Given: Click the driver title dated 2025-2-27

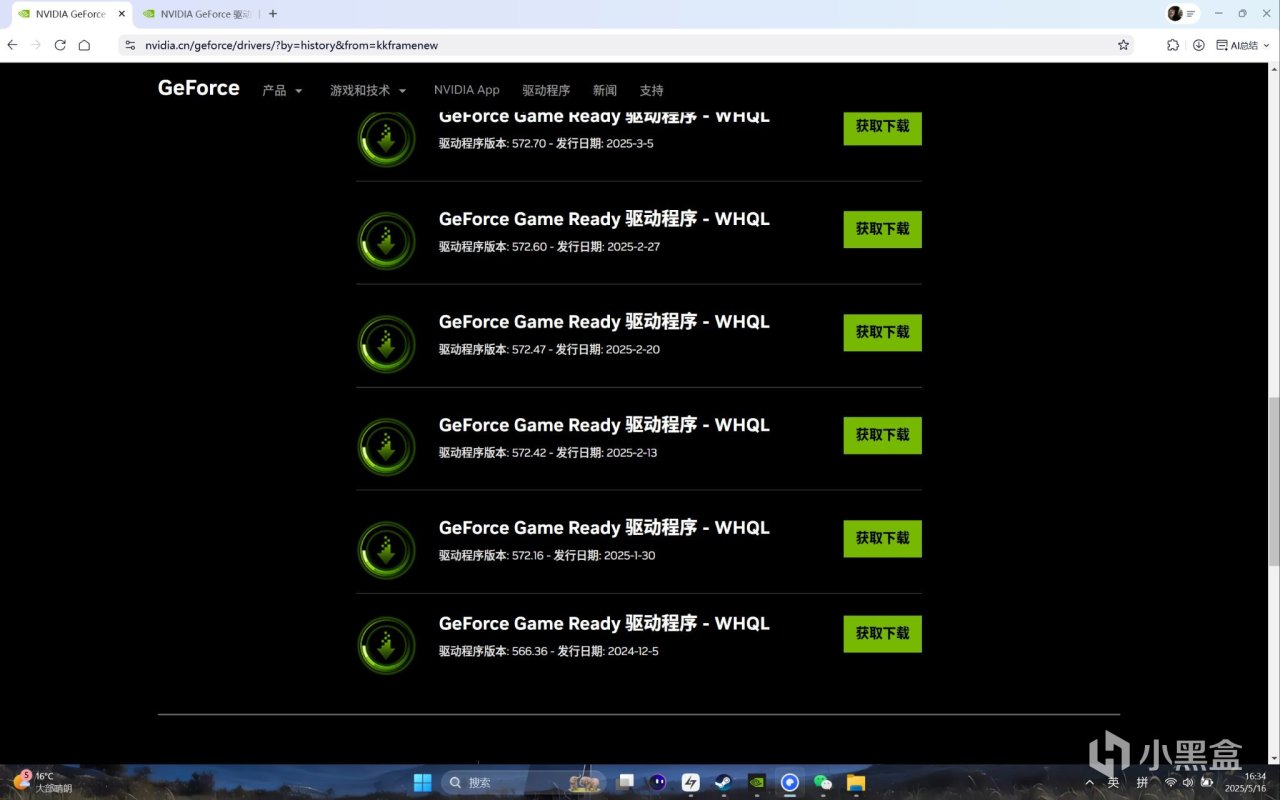Looking at the screenshot, I should pyautogui.click(x=604, y=219).
